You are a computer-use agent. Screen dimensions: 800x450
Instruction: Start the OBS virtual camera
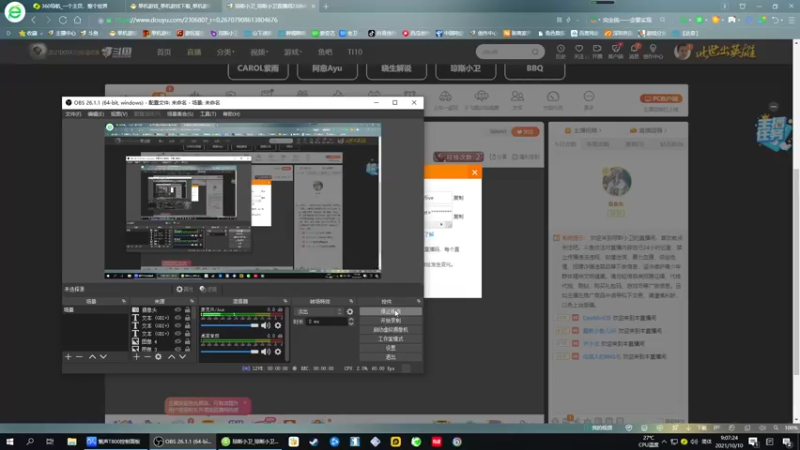tap(390, 330)
